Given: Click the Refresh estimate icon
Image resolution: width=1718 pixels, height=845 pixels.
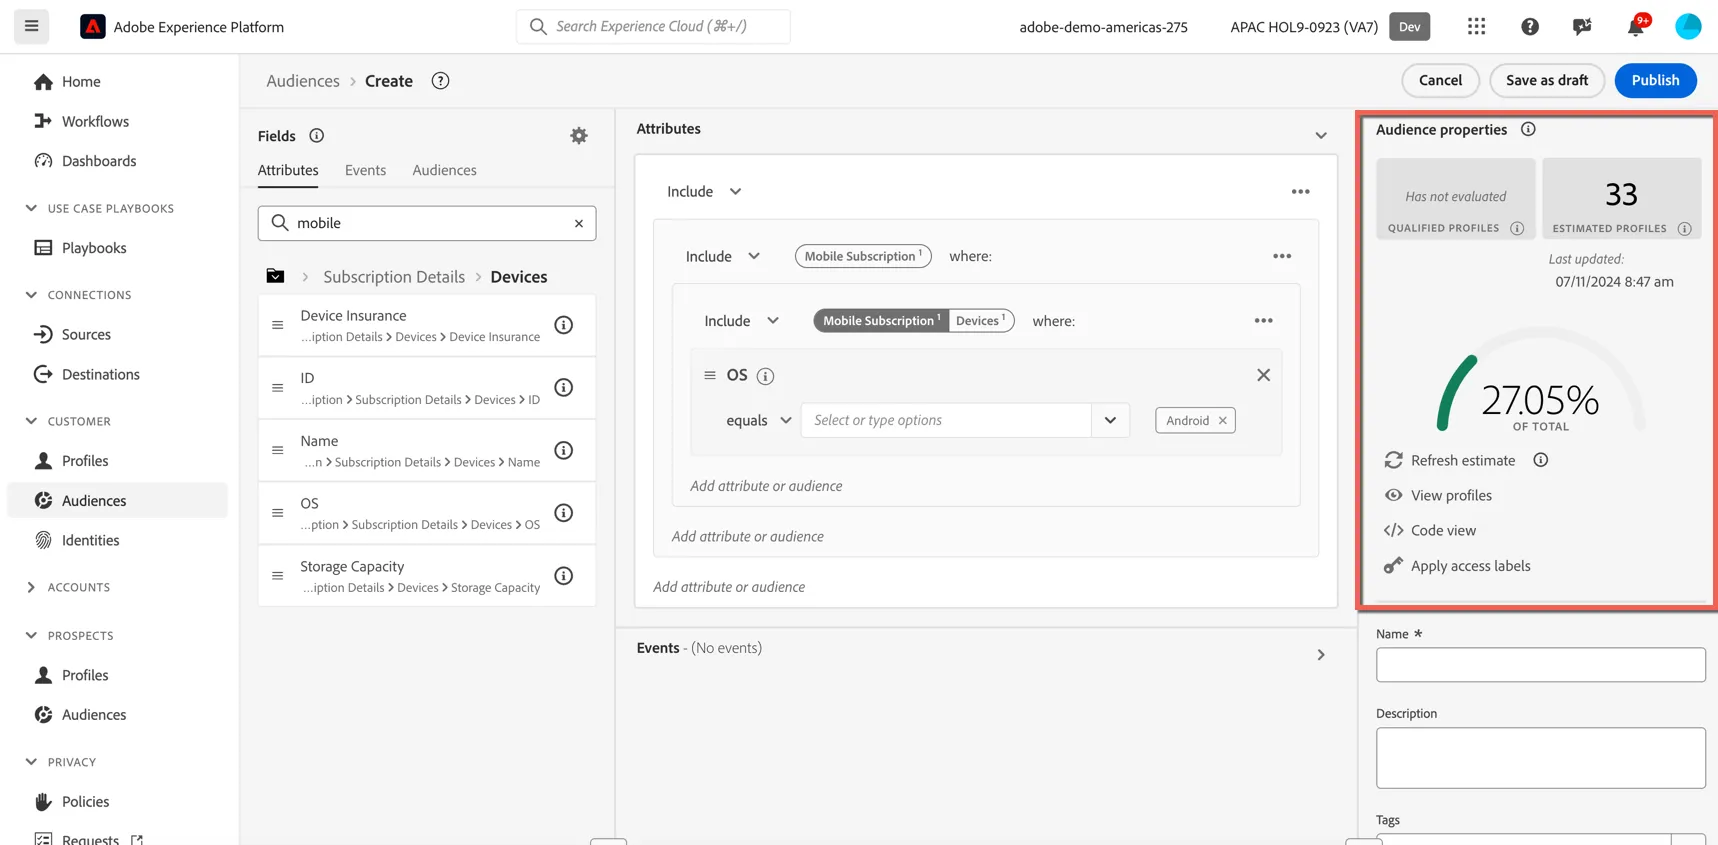Looking at the screenshot, I should tap(1393, 460).
